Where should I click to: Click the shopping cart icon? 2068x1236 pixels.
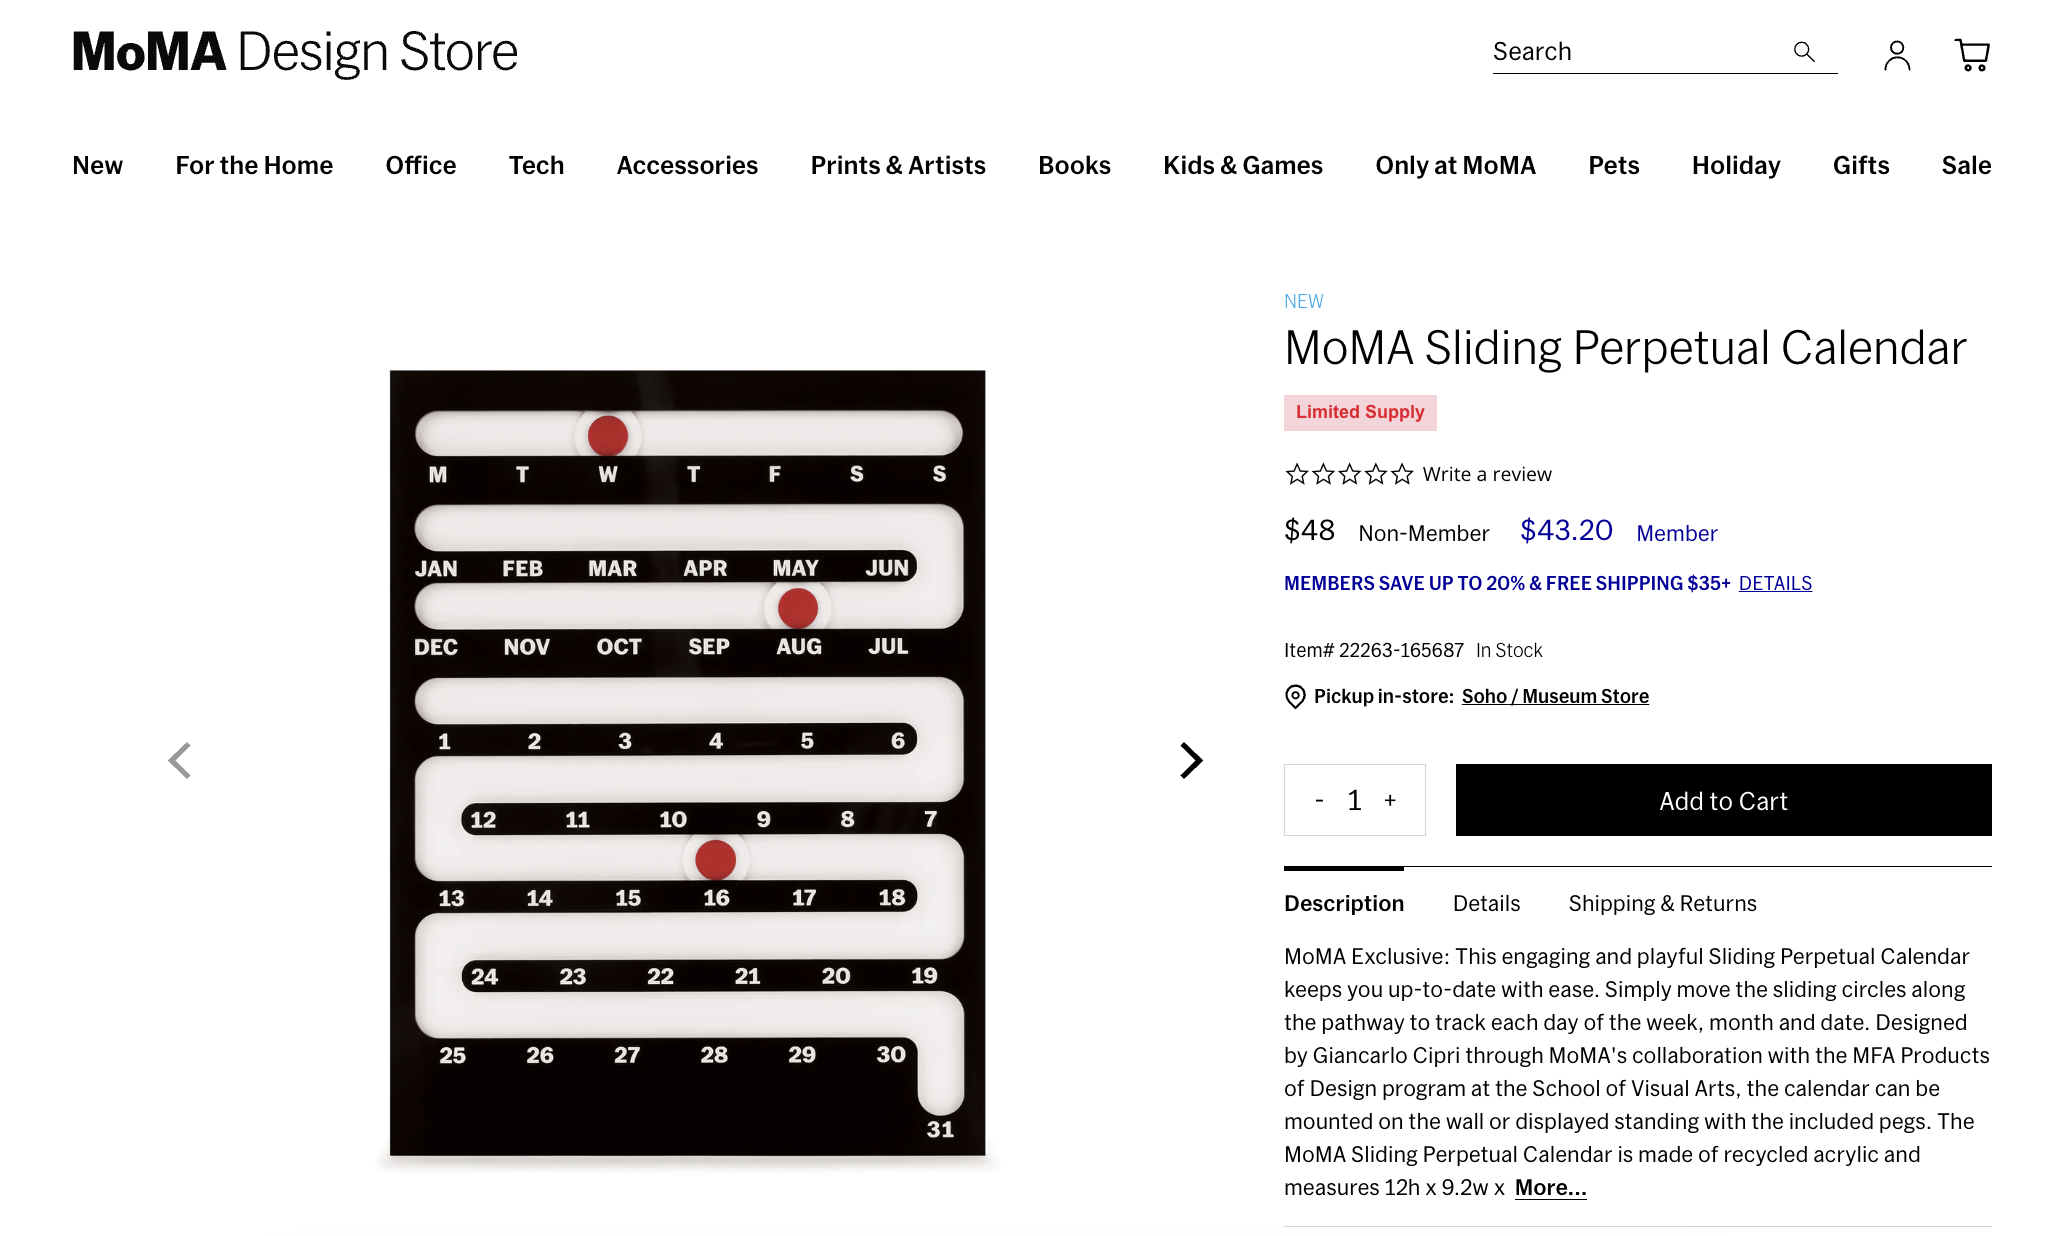pos(1972,54)
